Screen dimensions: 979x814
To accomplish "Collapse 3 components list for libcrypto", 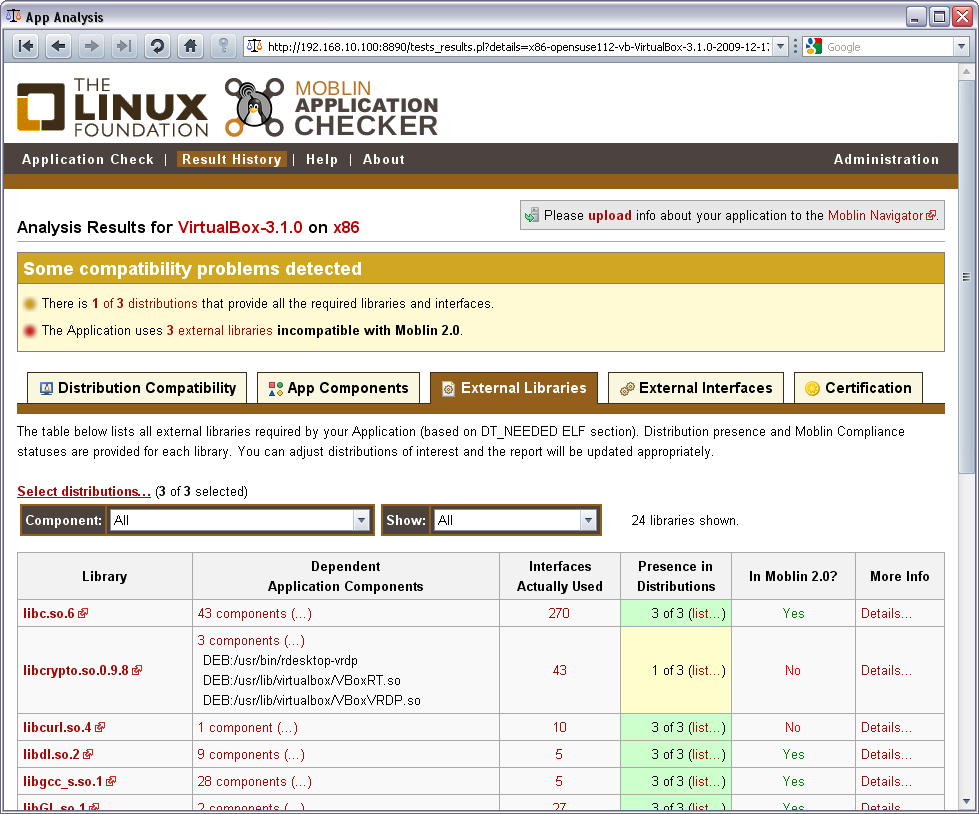I will [251, 640].
